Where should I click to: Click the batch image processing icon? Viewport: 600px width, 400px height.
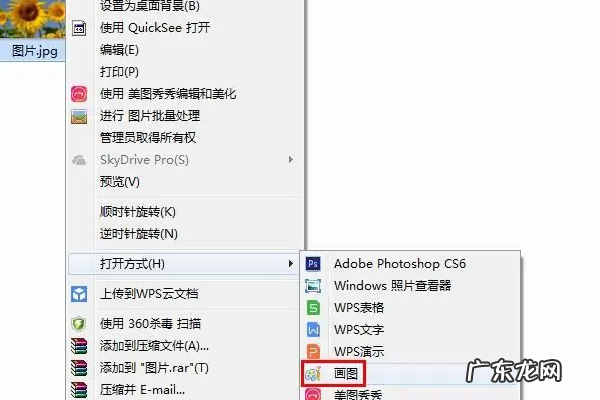[x=79, y=117]
